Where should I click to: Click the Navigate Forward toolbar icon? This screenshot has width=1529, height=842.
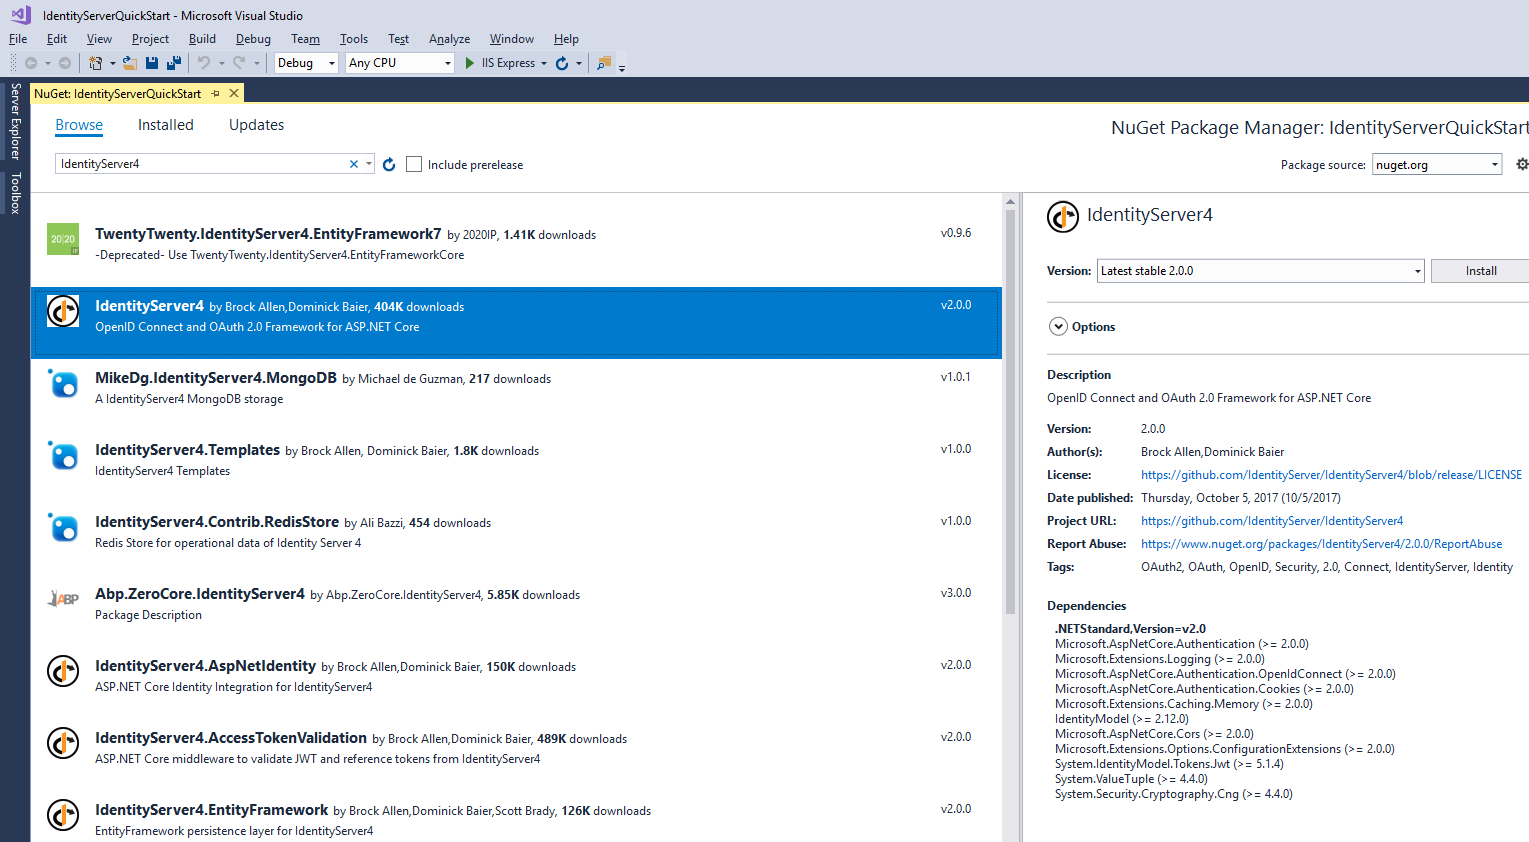click(65, 63)
